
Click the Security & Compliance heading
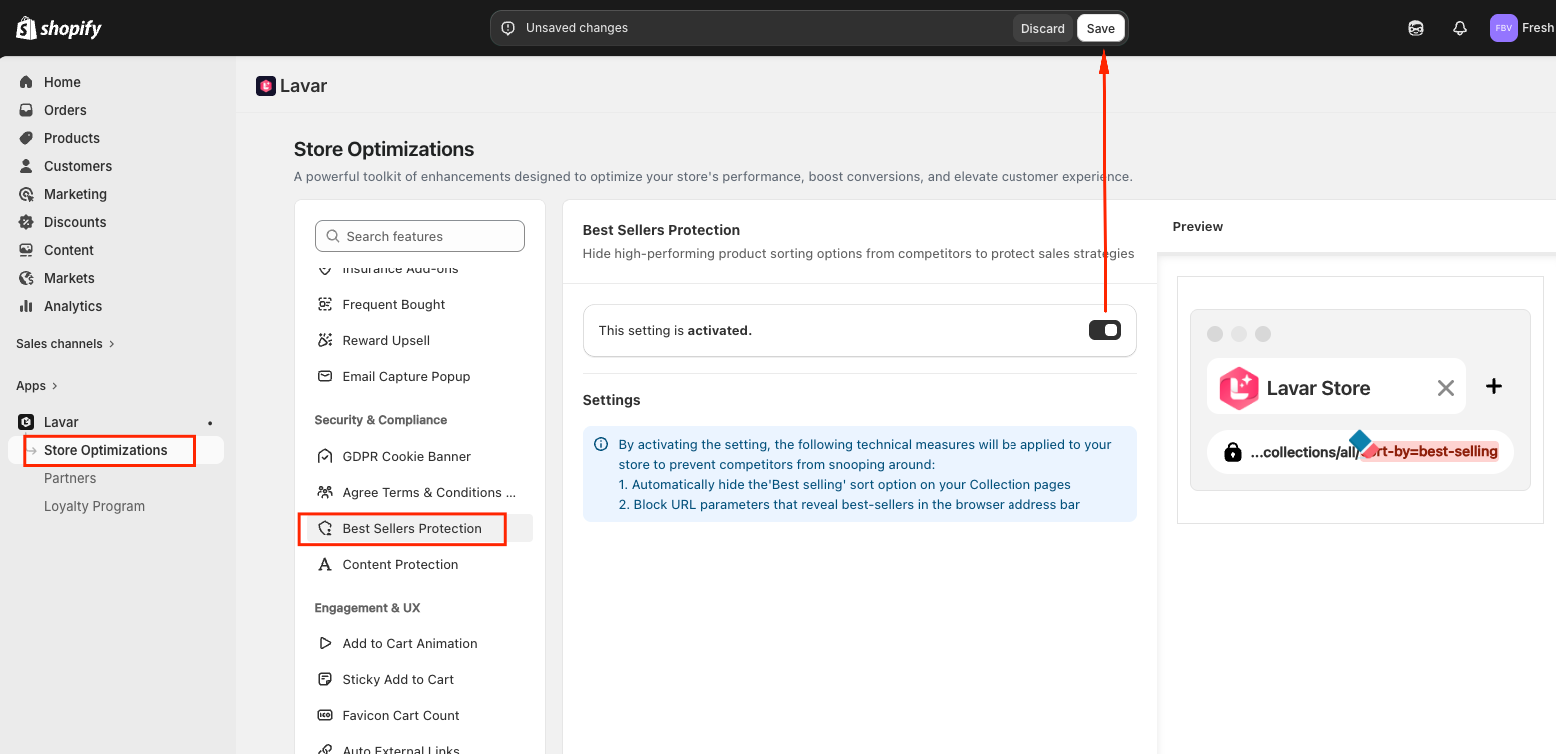click(x=381, y=420)
